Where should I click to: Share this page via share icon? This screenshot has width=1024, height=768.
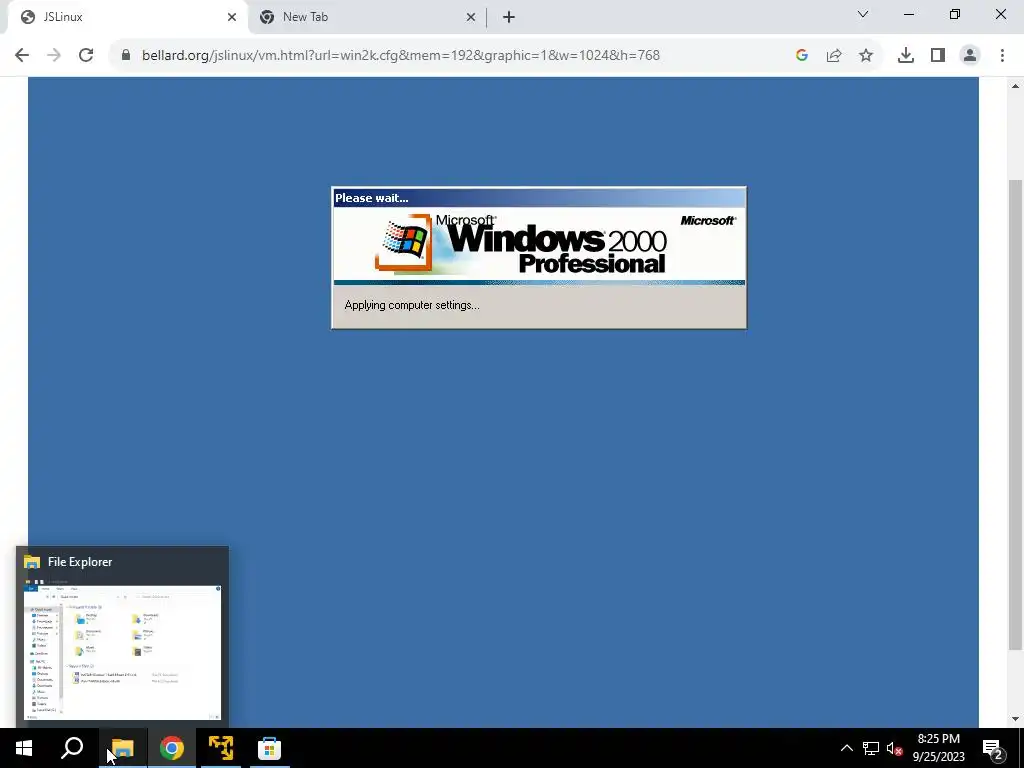pos(834,56)
